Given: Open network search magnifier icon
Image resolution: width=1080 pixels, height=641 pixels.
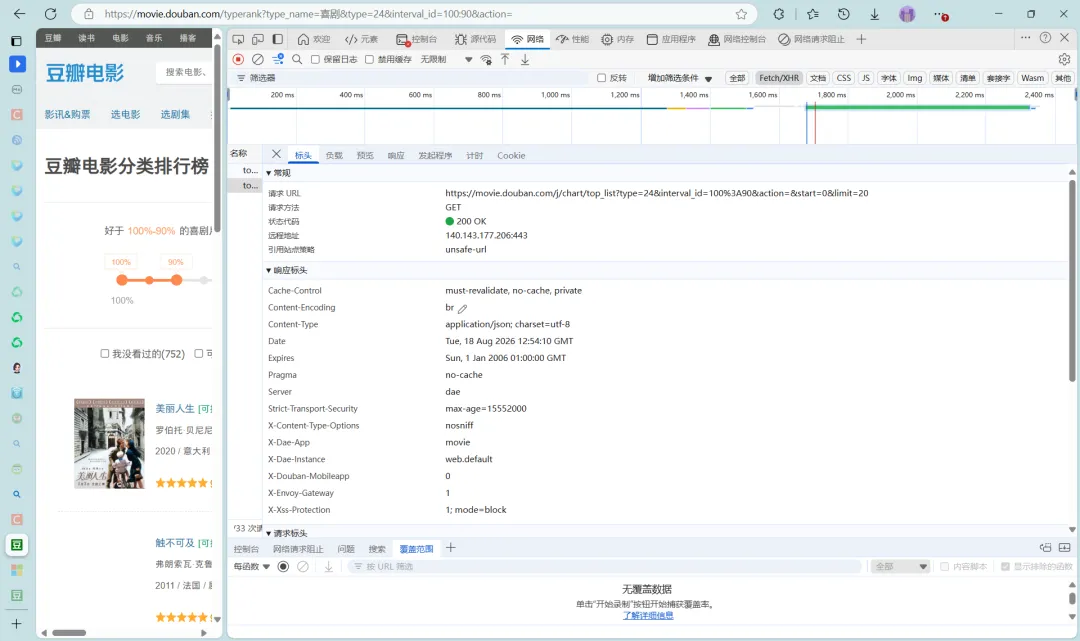Looking at the screenshot, I should [x=297, y=59].
